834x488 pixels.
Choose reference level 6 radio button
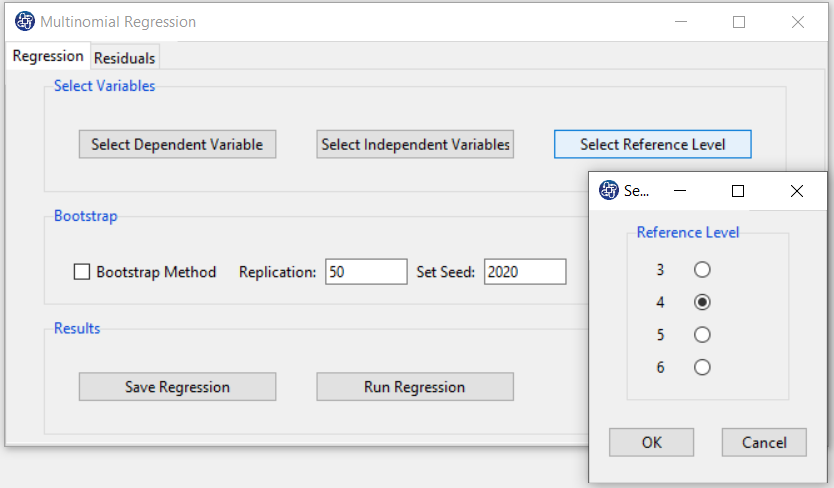click(x=702, y=367)
